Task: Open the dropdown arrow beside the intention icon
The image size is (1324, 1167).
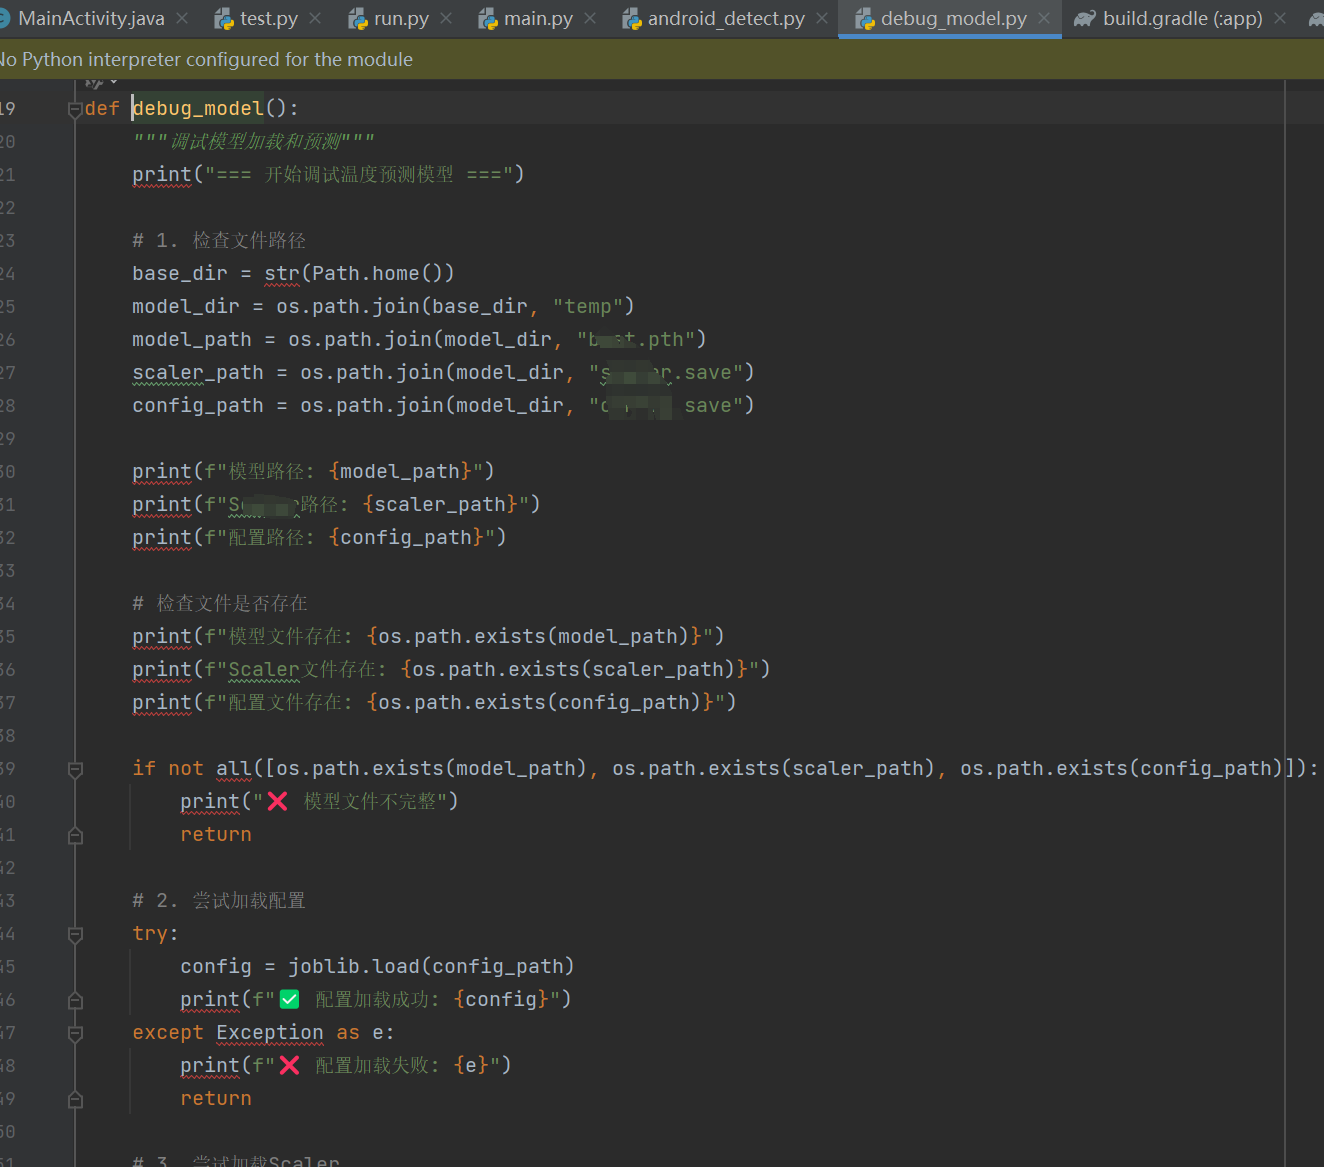Action: (112, 80)
